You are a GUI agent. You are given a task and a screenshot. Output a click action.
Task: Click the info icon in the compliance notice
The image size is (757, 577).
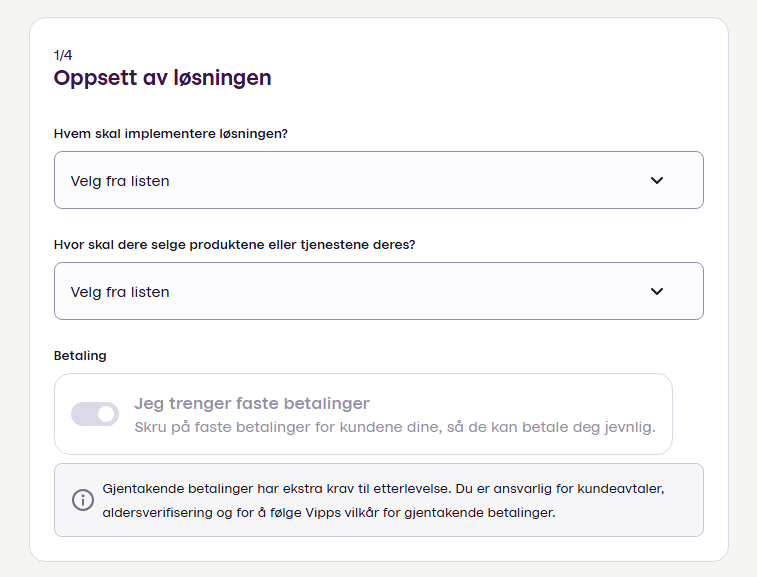click(x=83, y=500)
